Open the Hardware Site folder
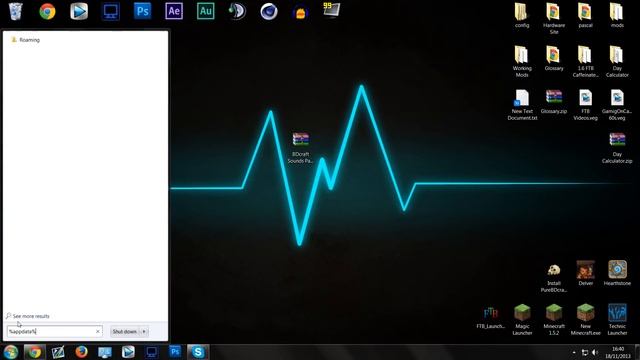640x360 pixels. point(553,19)
